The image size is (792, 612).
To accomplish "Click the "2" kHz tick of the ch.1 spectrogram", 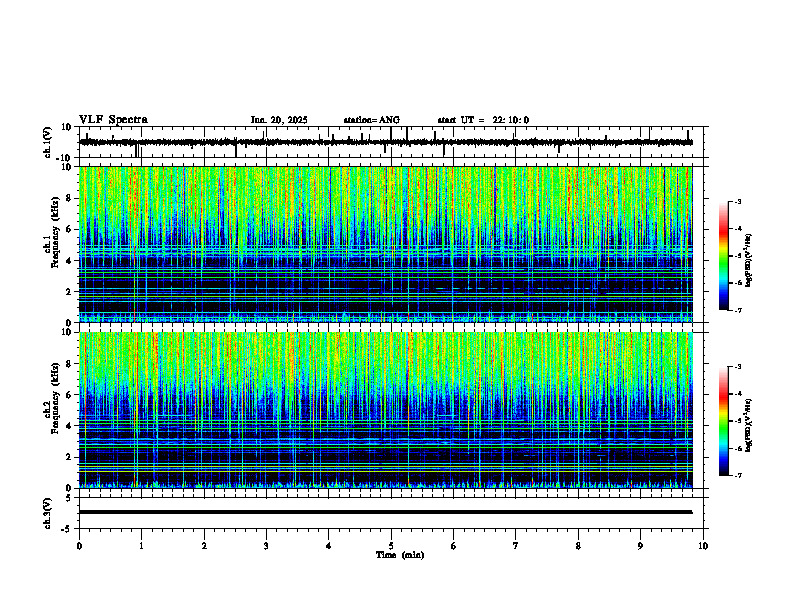I will pos(69,292).
